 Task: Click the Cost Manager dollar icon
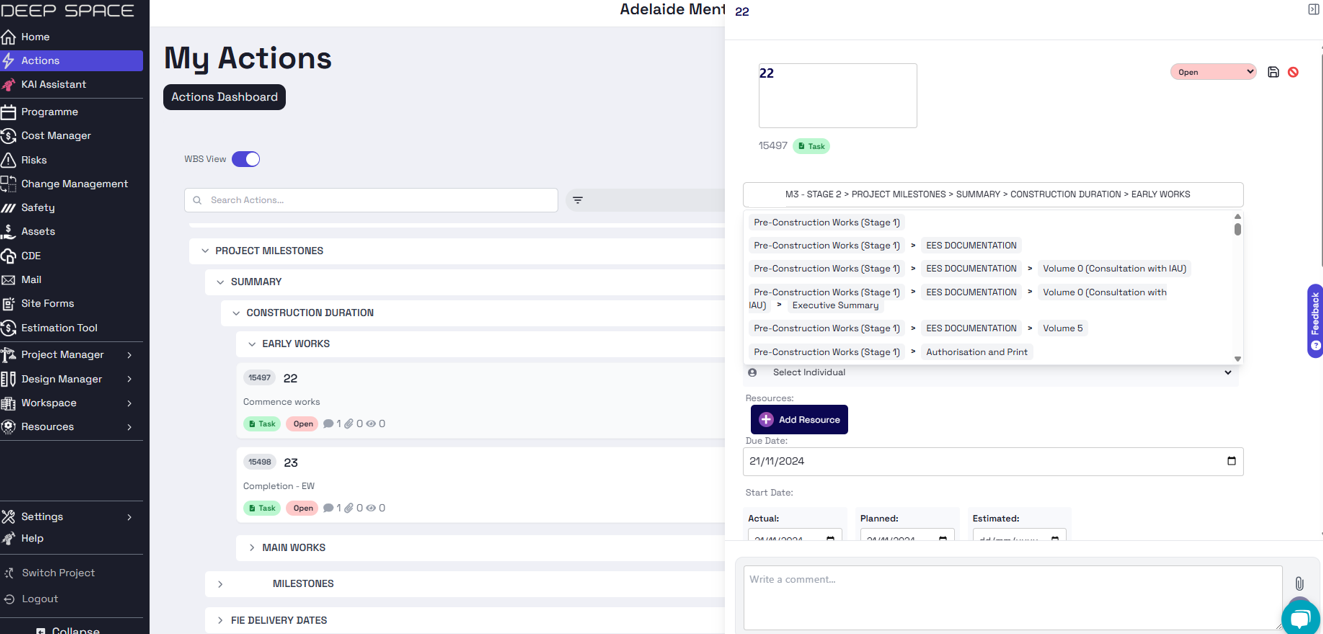point(9,136)
